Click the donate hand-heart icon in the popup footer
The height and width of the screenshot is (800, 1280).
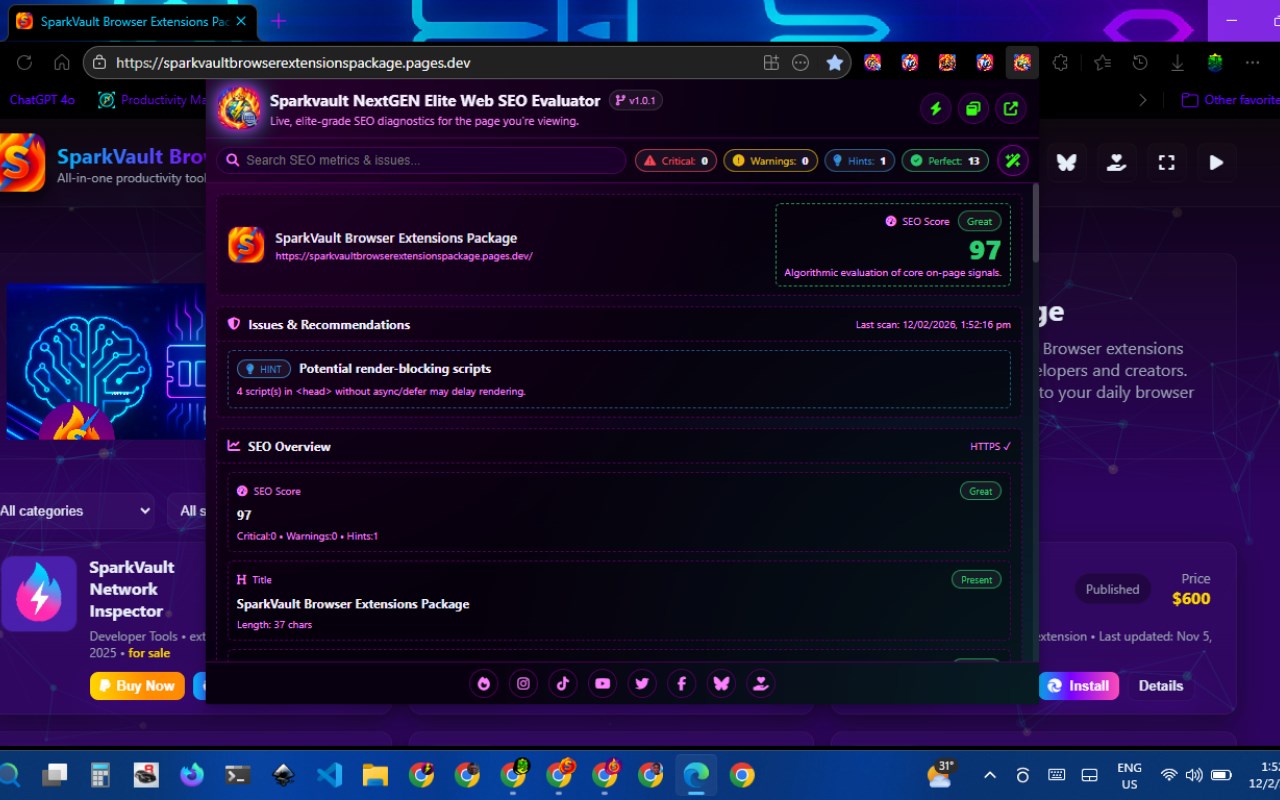tap(760, 683)
